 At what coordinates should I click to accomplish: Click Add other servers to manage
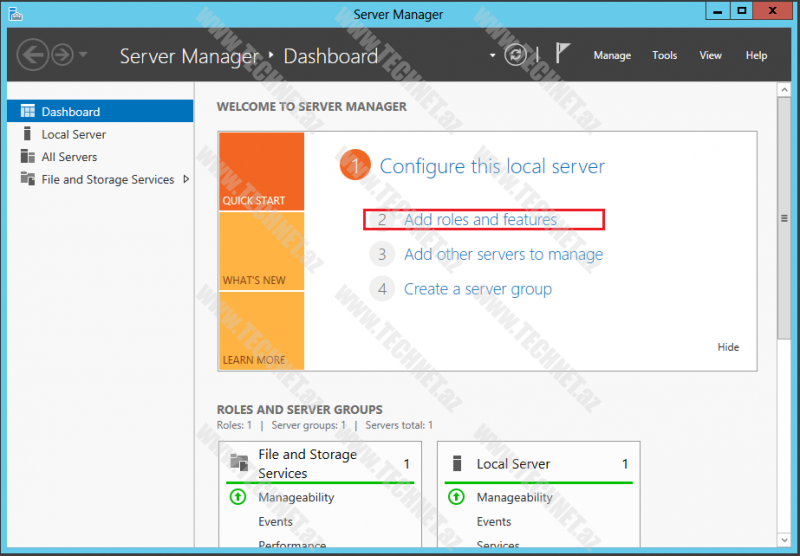pos(503,255)
